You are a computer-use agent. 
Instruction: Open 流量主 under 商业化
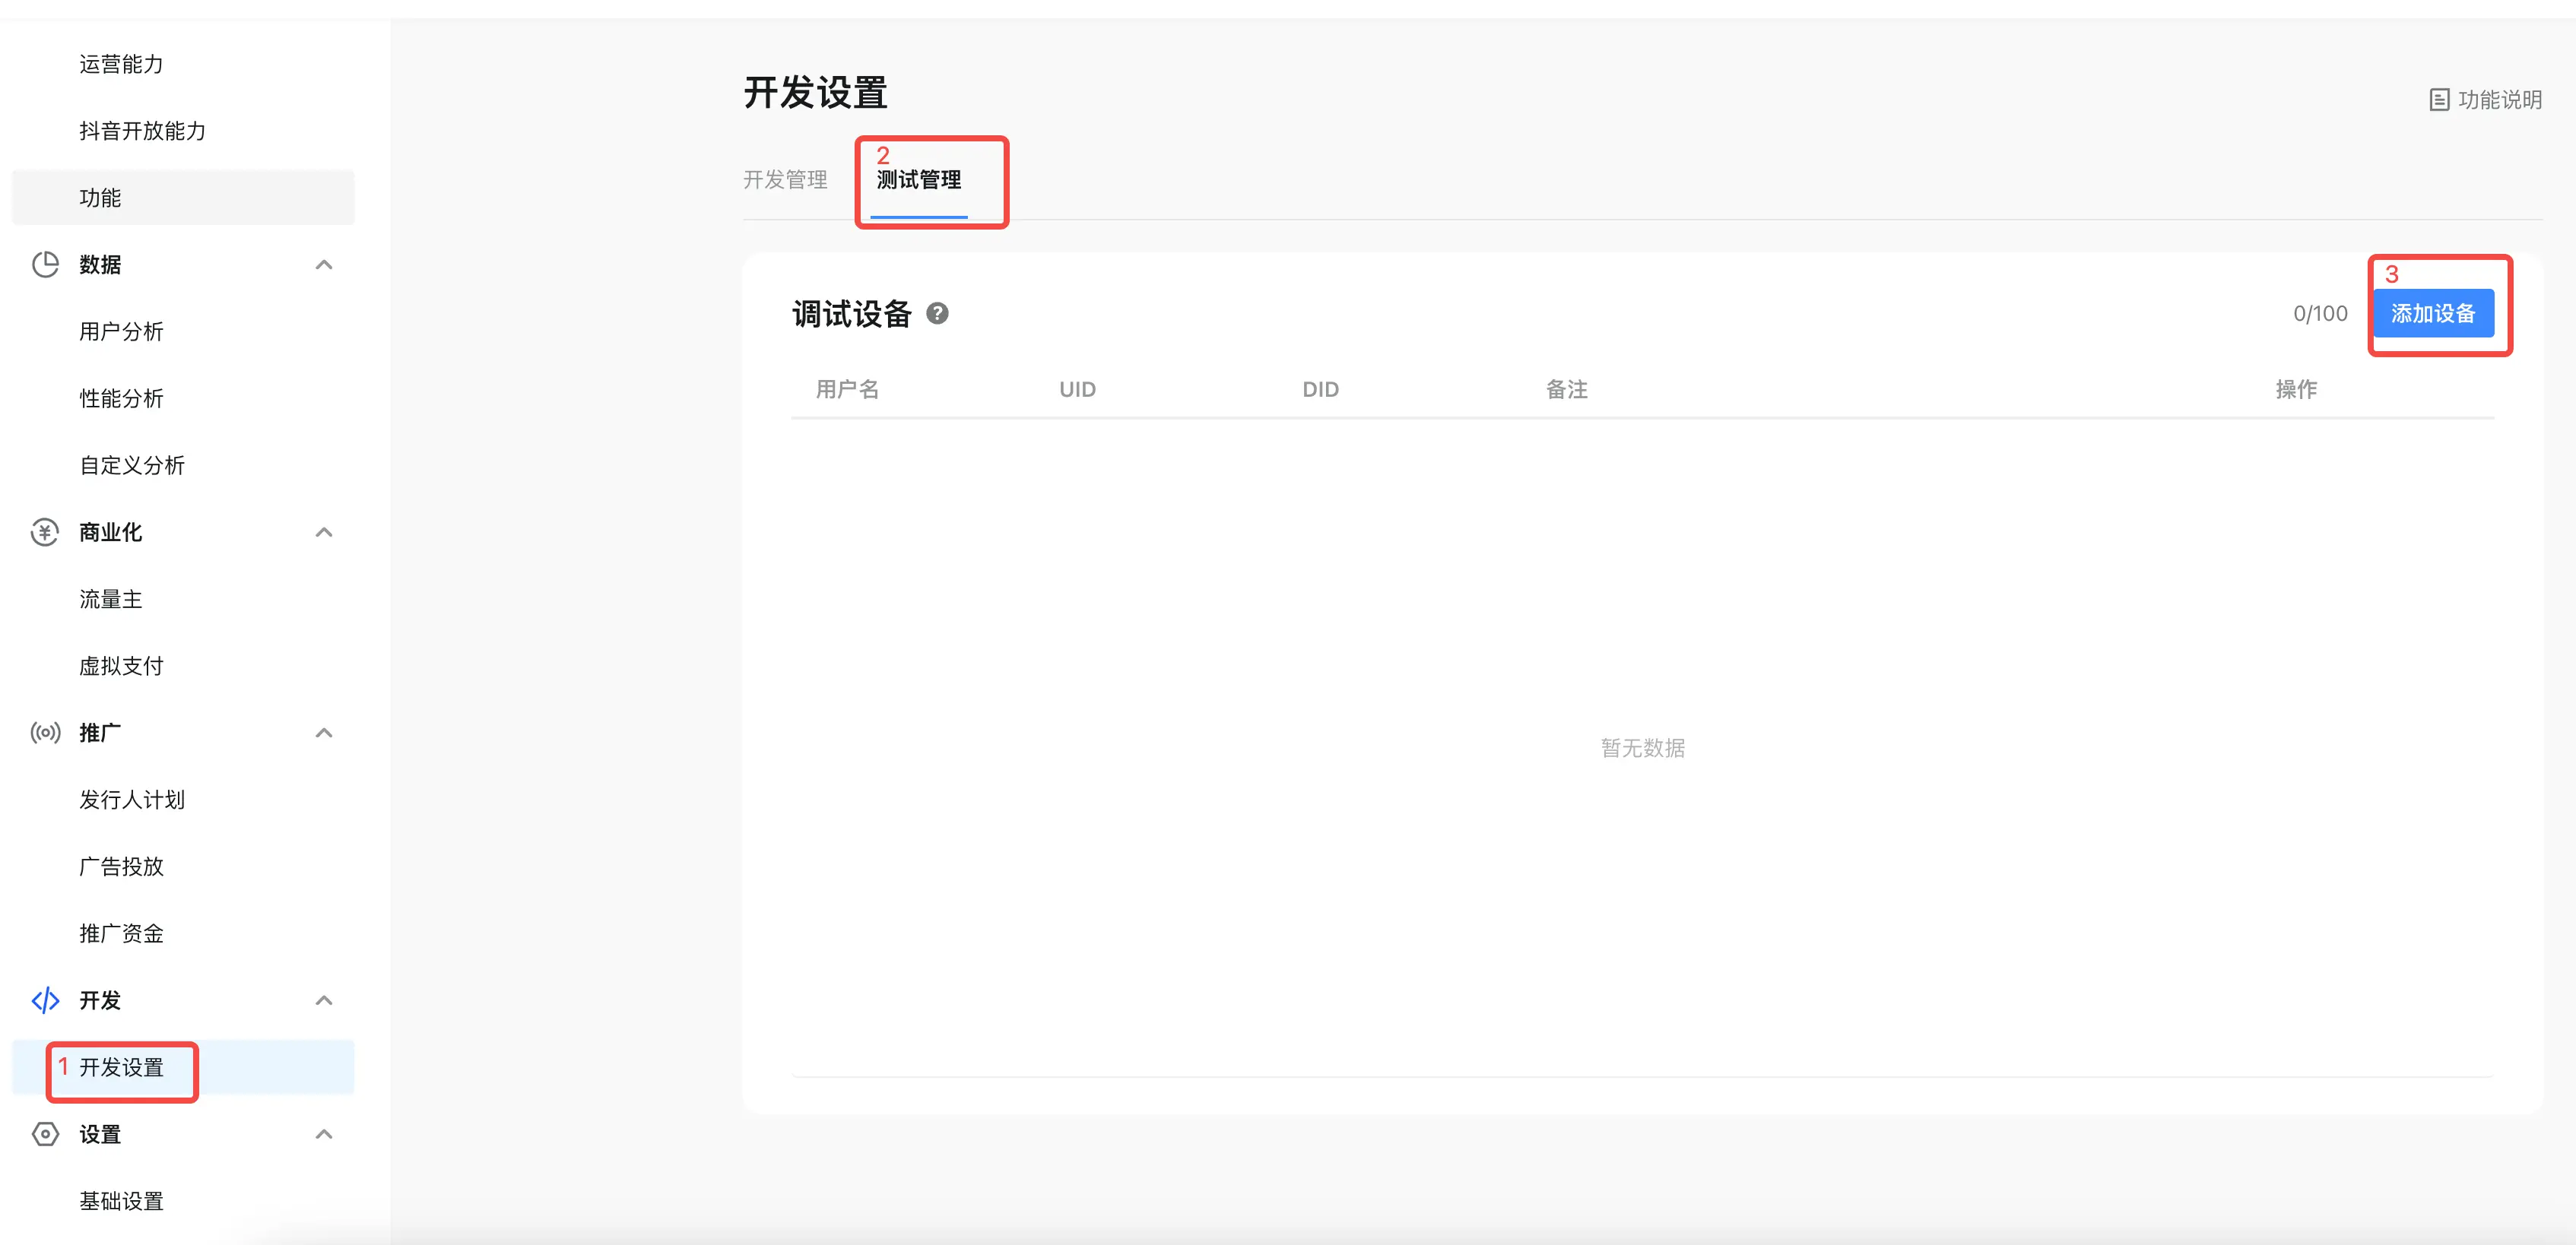(x=110, y=599)
